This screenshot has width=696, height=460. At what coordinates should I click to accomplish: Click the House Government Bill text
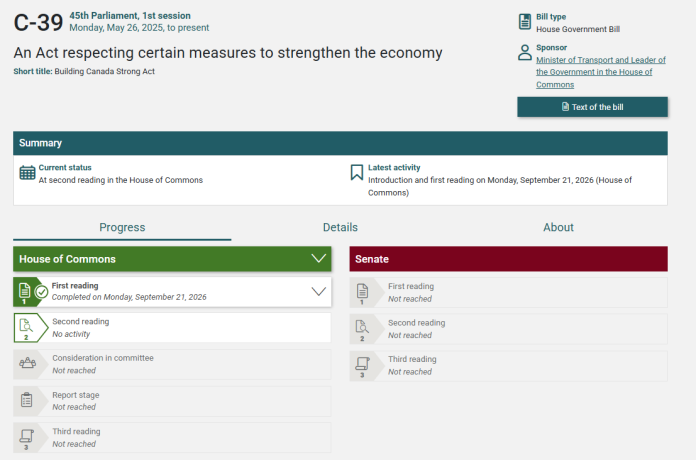click(578, 29)
